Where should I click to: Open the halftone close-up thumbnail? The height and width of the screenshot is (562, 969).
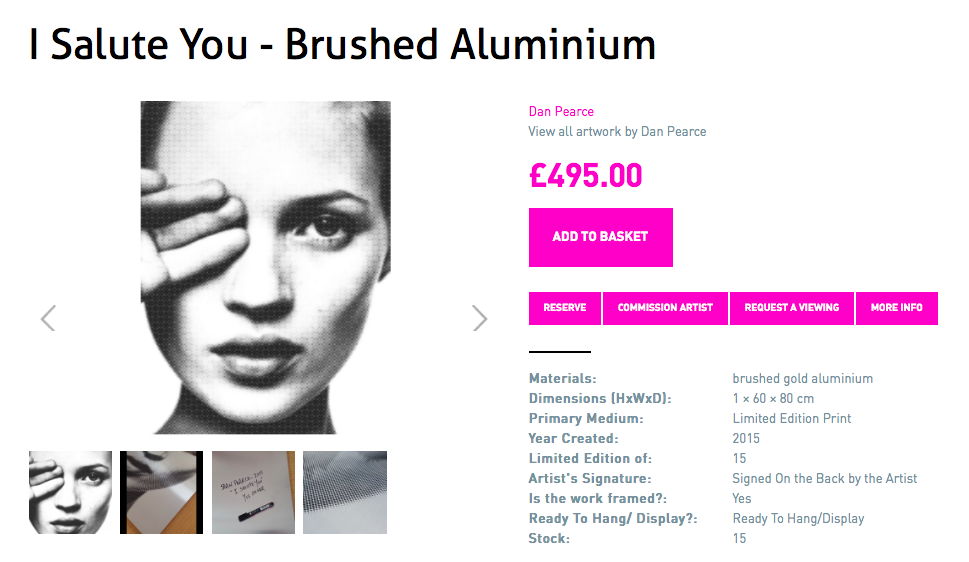345,492
